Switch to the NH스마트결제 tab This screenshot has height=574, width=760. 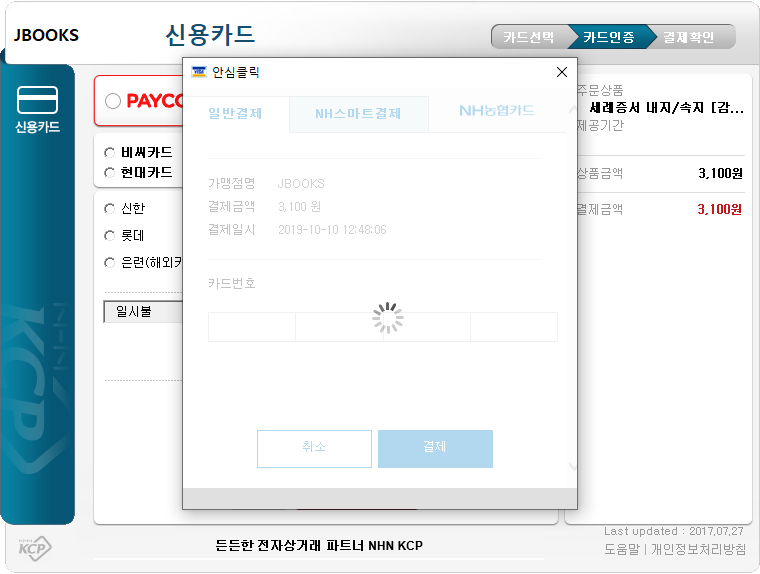(359, 114)
